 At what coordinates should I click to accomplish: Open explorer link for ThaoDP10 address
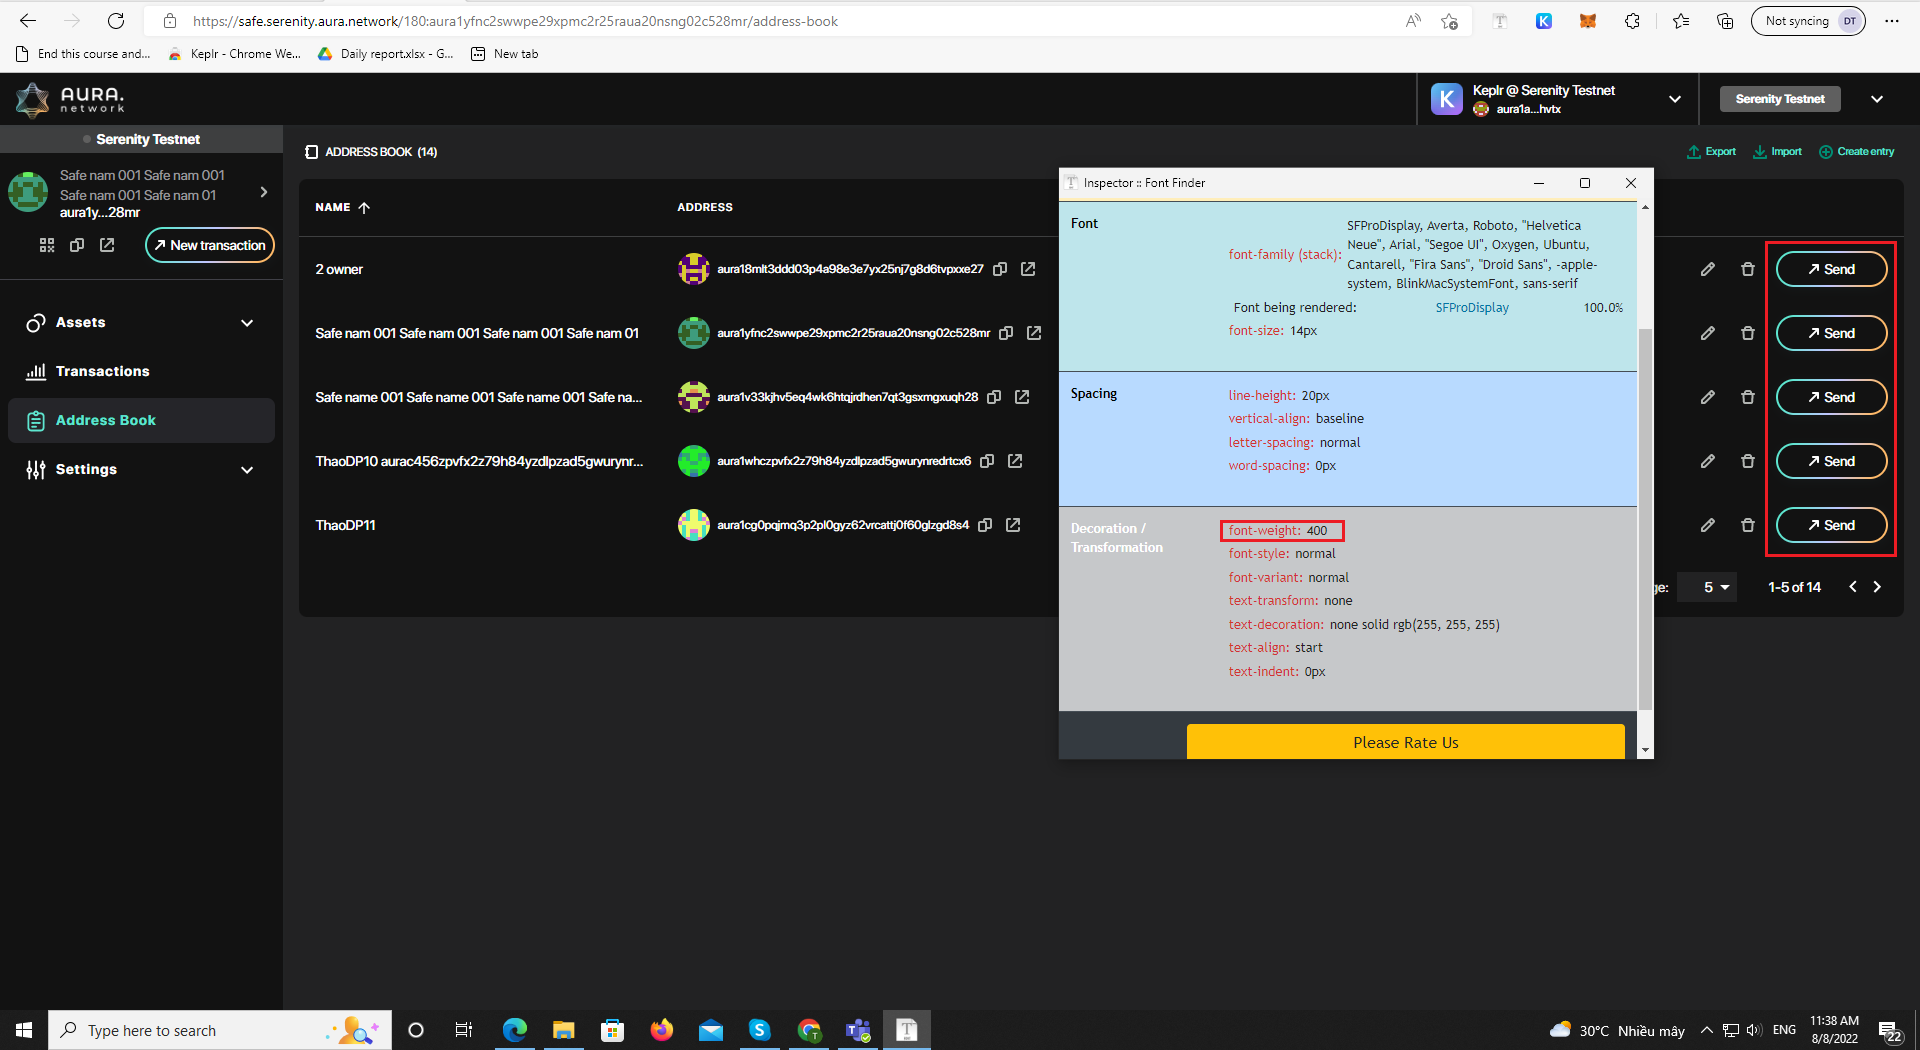pos(1015,461)
